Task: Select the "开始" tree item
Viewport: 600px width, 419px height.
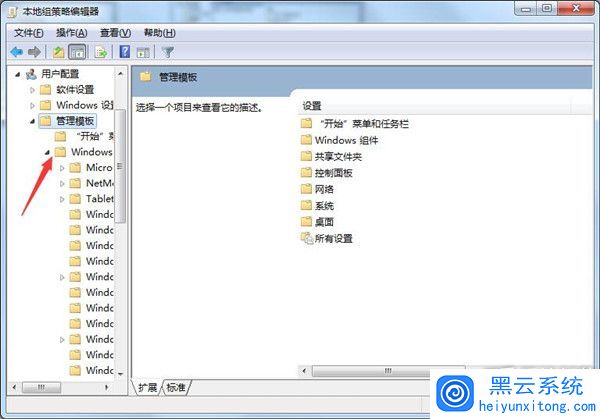Action: (95, 136)
